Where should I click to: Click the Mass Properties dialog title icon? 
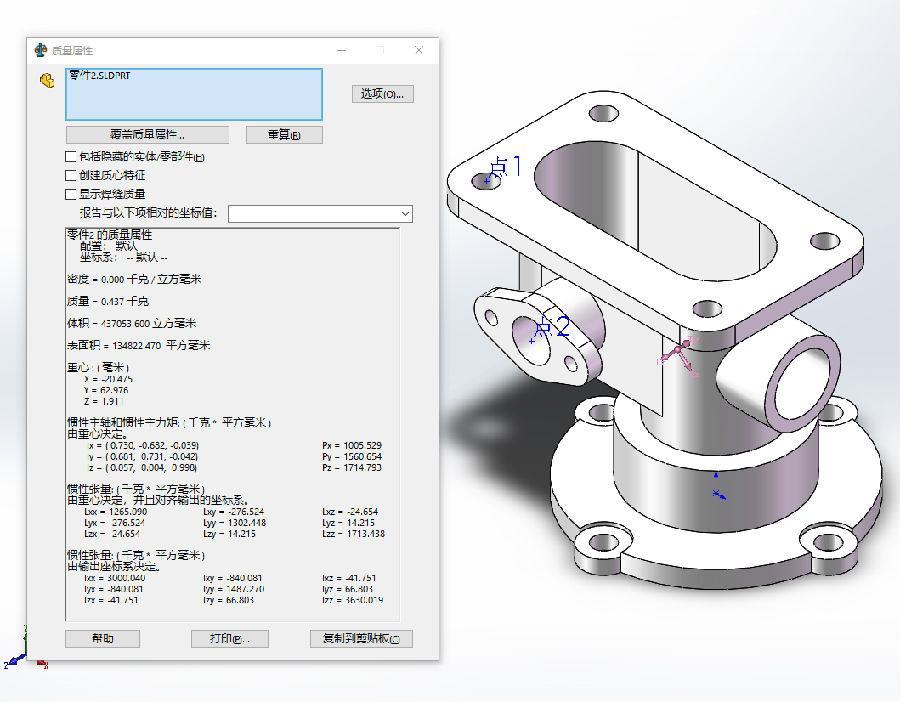(40, 50)
